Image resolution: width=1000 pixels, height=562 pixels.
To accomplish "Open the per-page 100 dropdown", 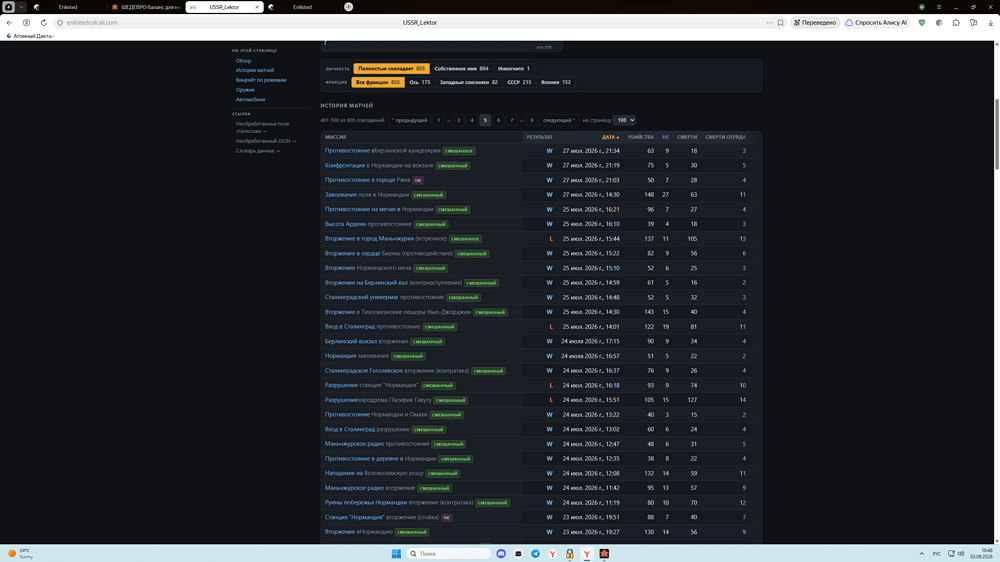I will tap(624, 120).
